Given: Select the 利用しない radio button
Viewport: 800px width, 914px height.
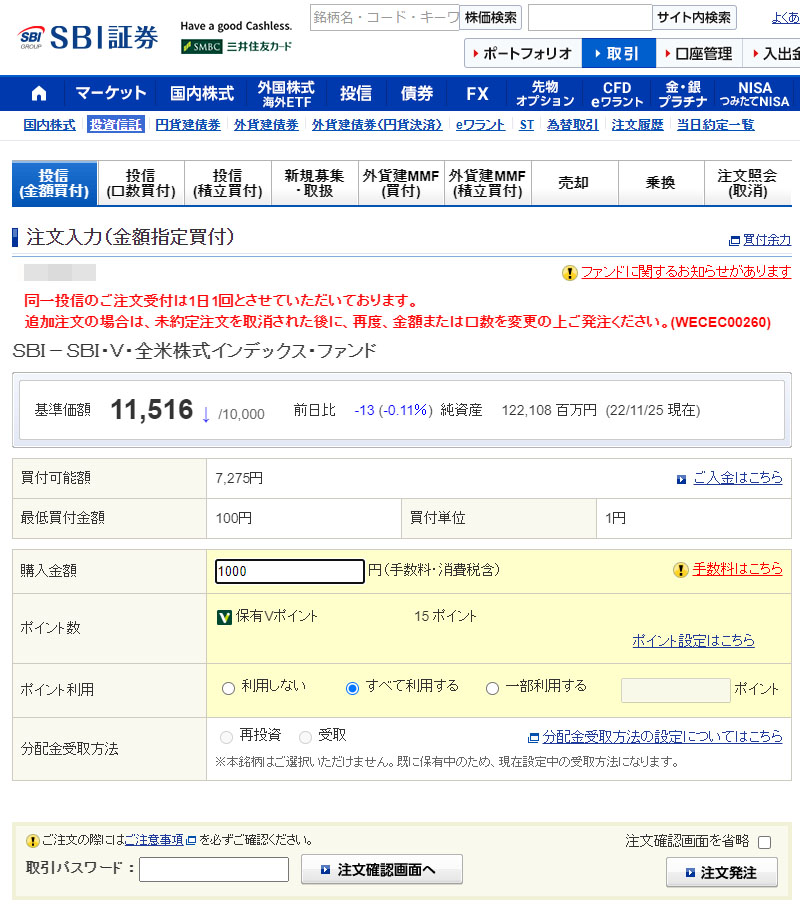Looking at the screenshot, I should click(x=228, y=688).
